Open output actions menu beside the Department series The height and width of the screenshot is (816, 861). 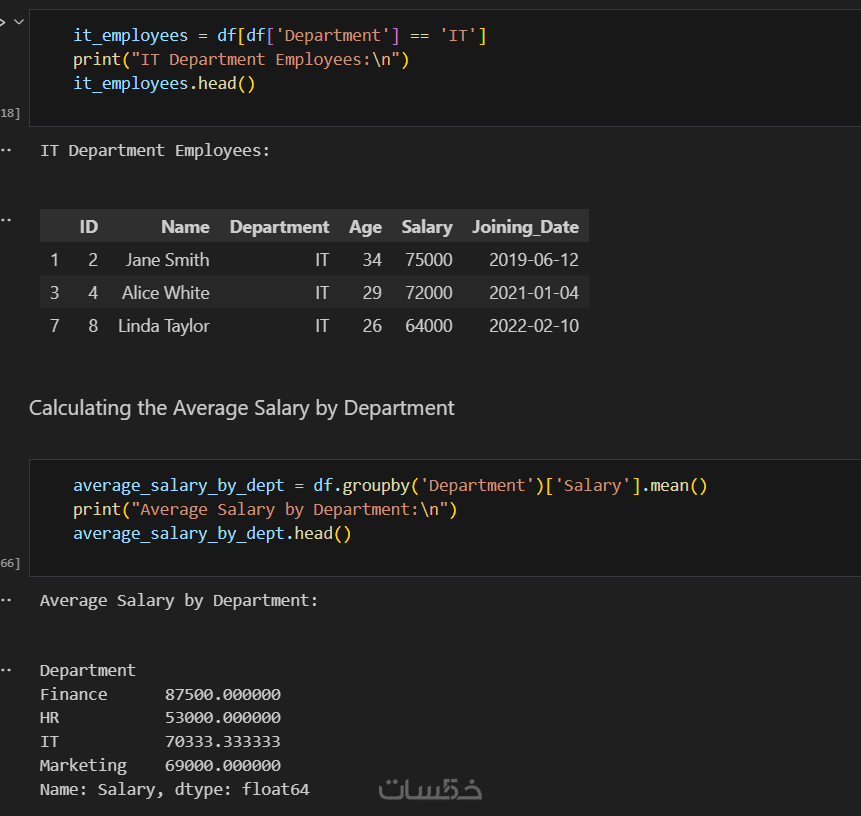pyautogui.click(x=7, y=670)
